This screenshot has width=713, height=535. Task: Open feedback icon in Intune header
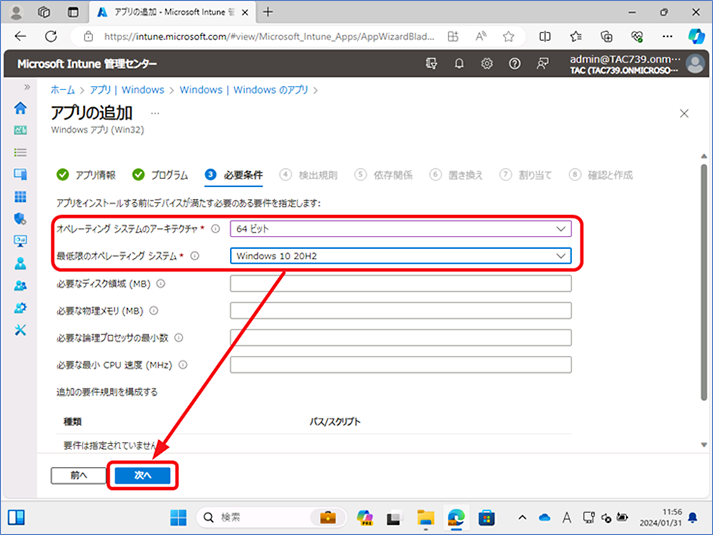pos(542,64)
